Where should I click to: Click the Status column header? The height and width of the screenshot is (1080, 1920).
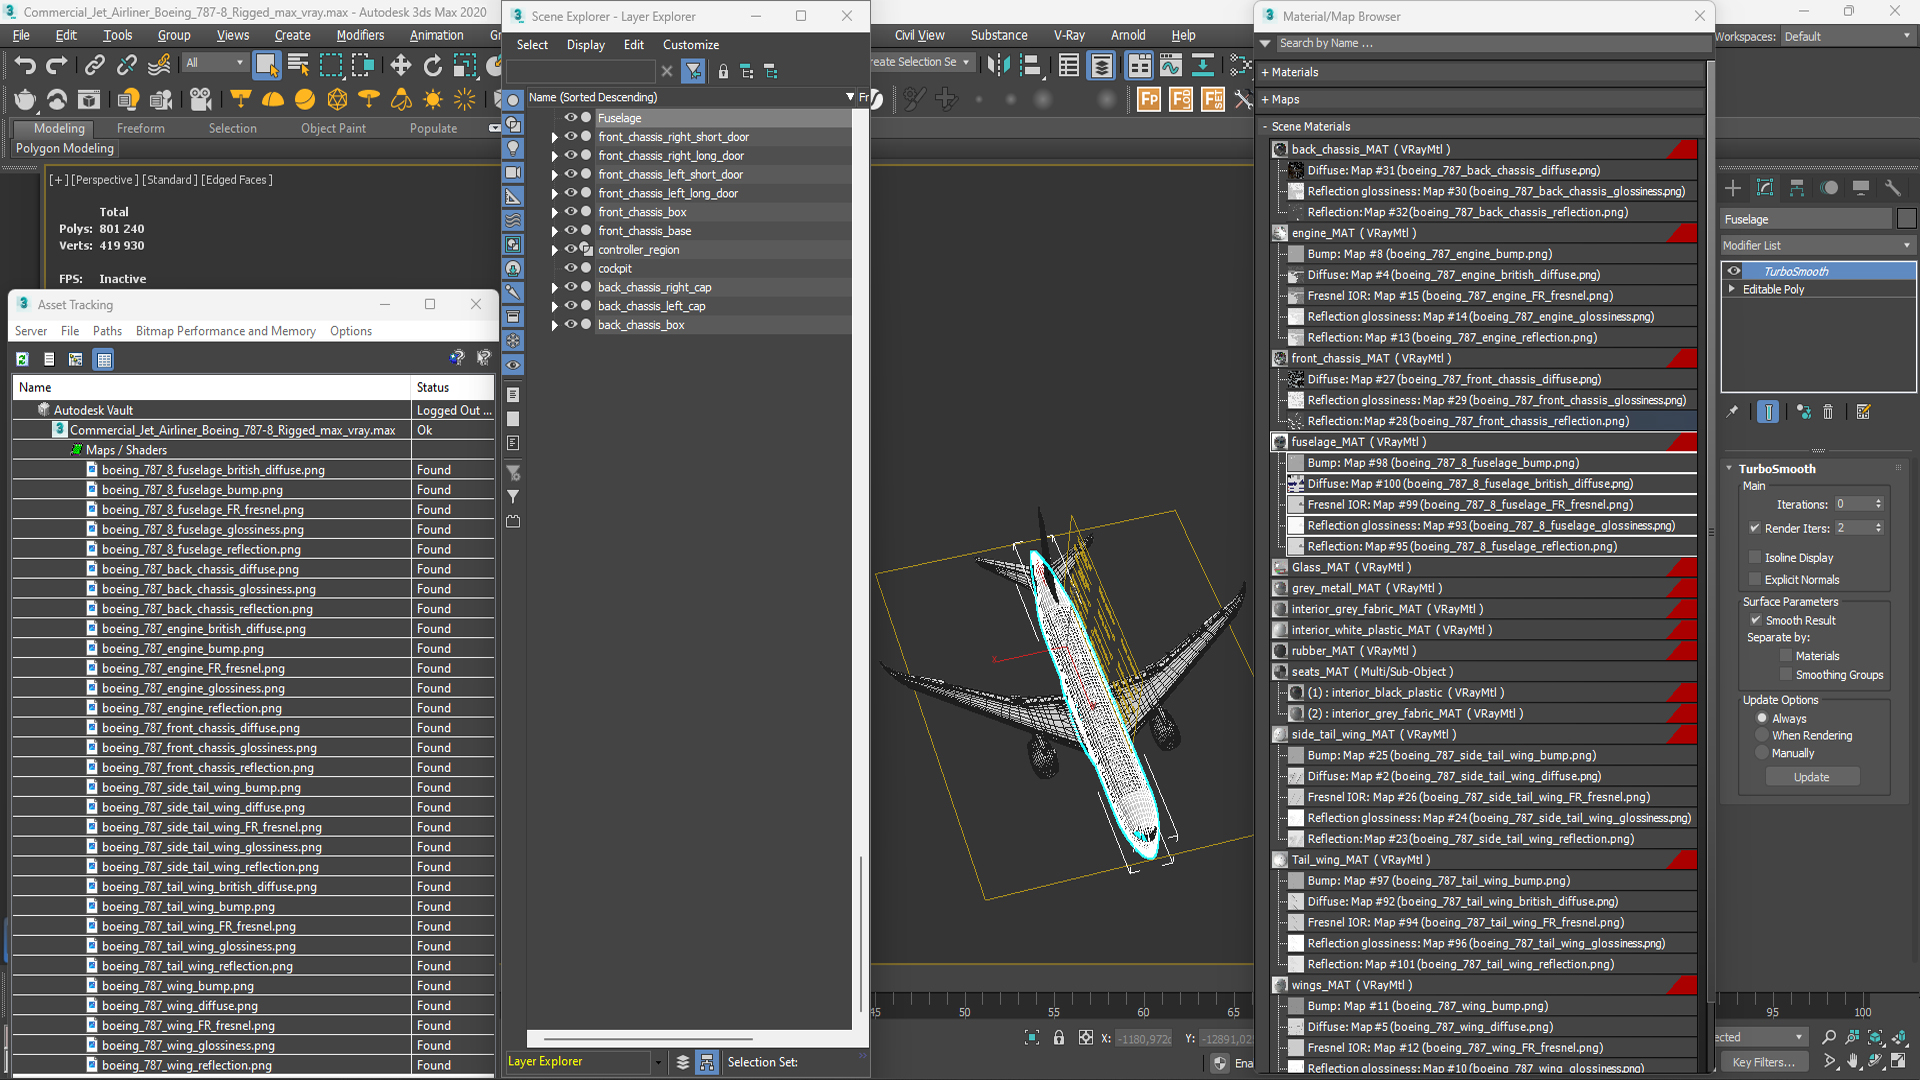coord(453,387)
